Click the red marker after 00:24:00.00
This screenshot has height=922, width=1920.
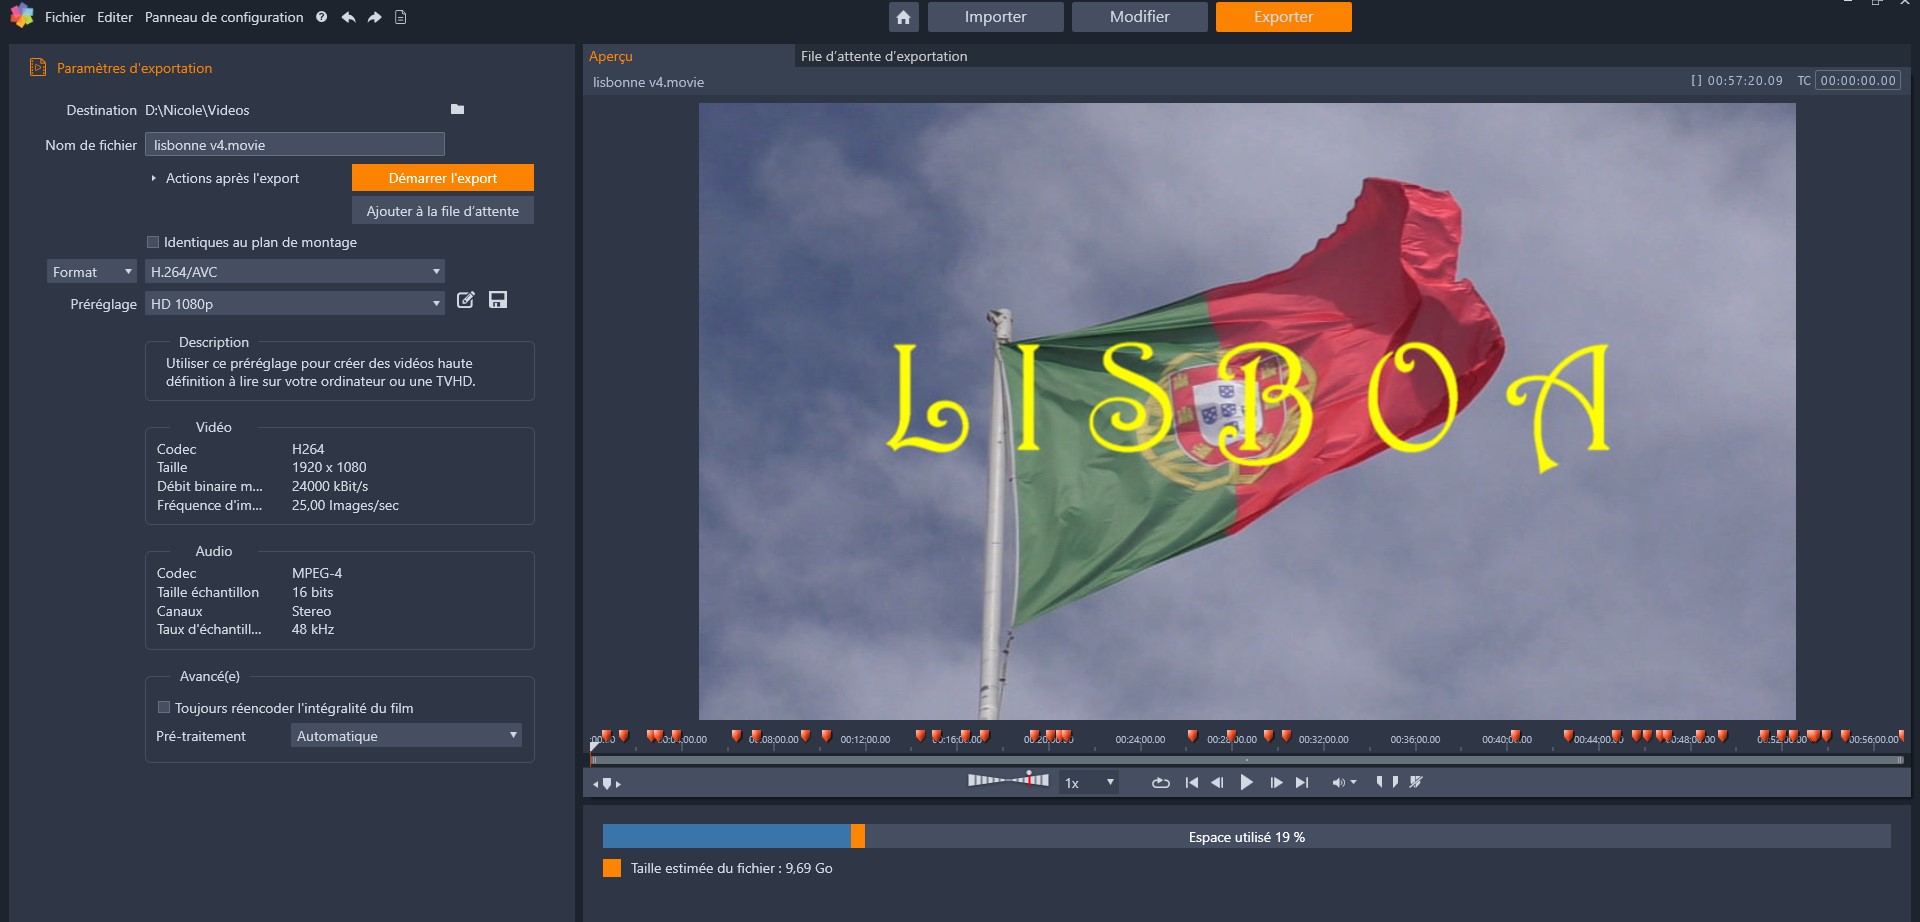click(x=1192, y=736)
